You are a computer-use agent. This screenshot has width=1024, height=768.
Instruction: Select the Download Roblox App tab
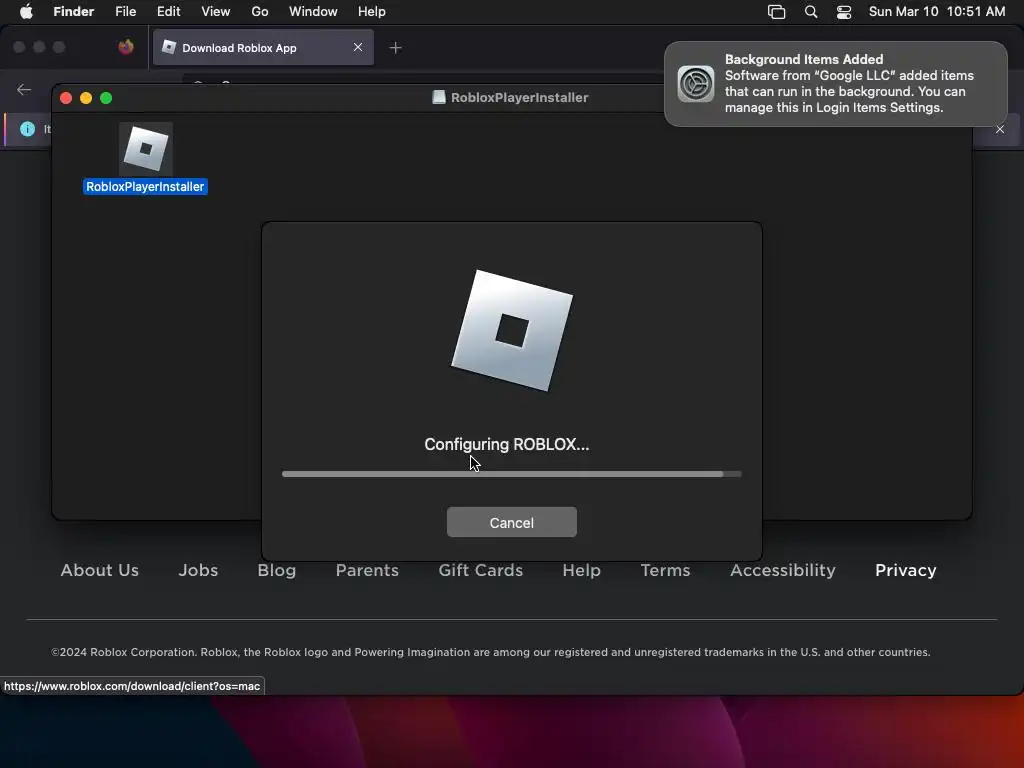click(263, 48)
